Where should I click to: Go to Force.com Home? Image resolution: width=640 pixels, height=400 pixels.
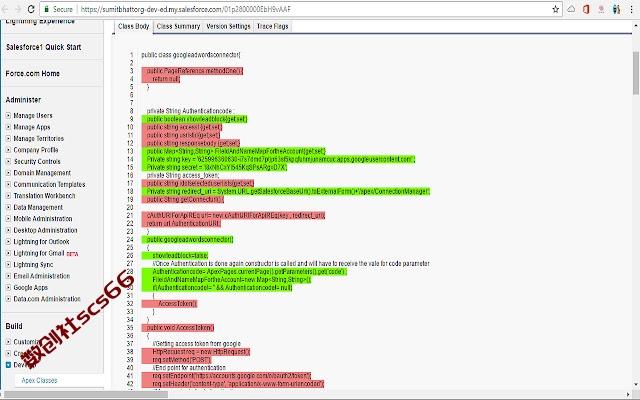coord(32,73)
